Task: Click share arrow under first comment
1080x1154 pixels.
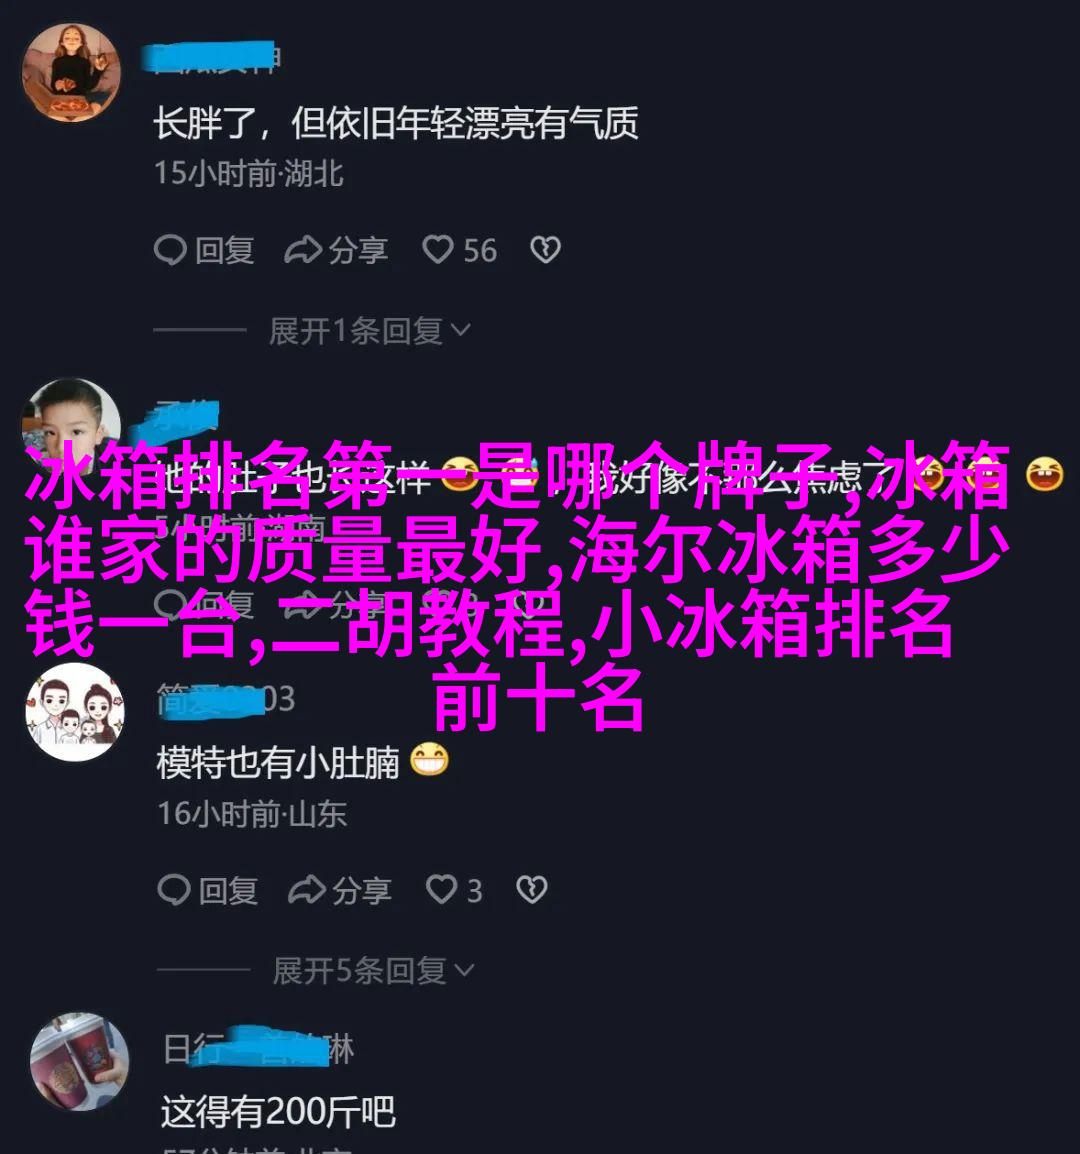Action: pyautogui.click(x=303, y=250)
